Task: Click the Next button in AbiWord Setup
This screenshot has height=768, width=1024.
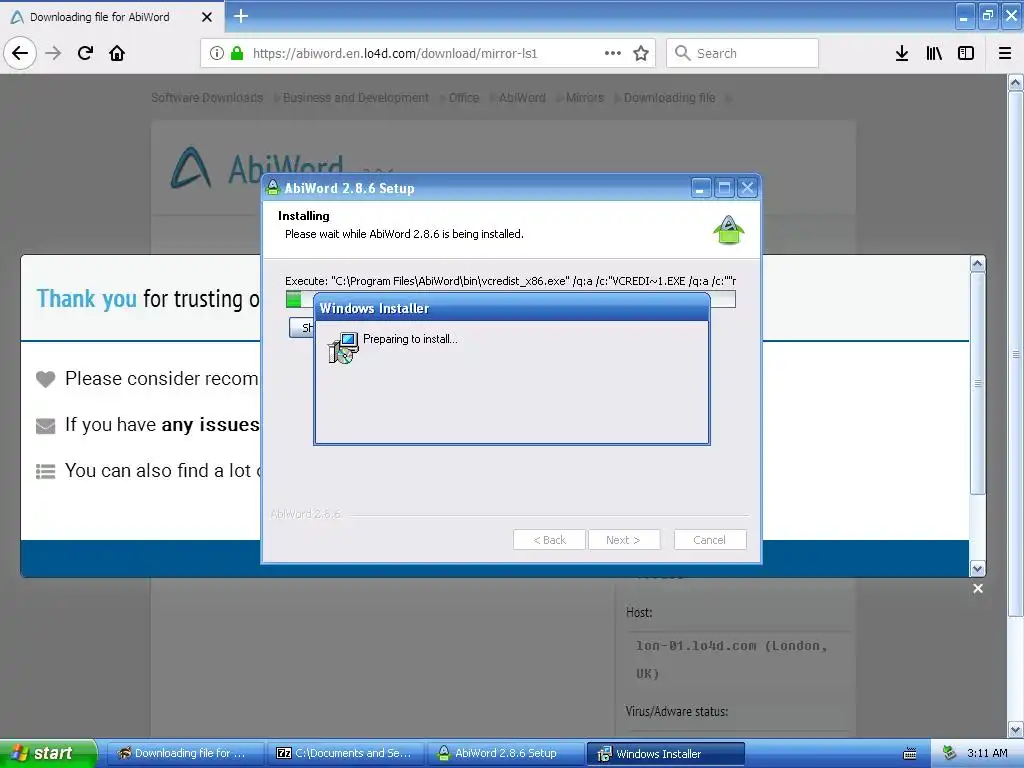Action: click(624, 539)
